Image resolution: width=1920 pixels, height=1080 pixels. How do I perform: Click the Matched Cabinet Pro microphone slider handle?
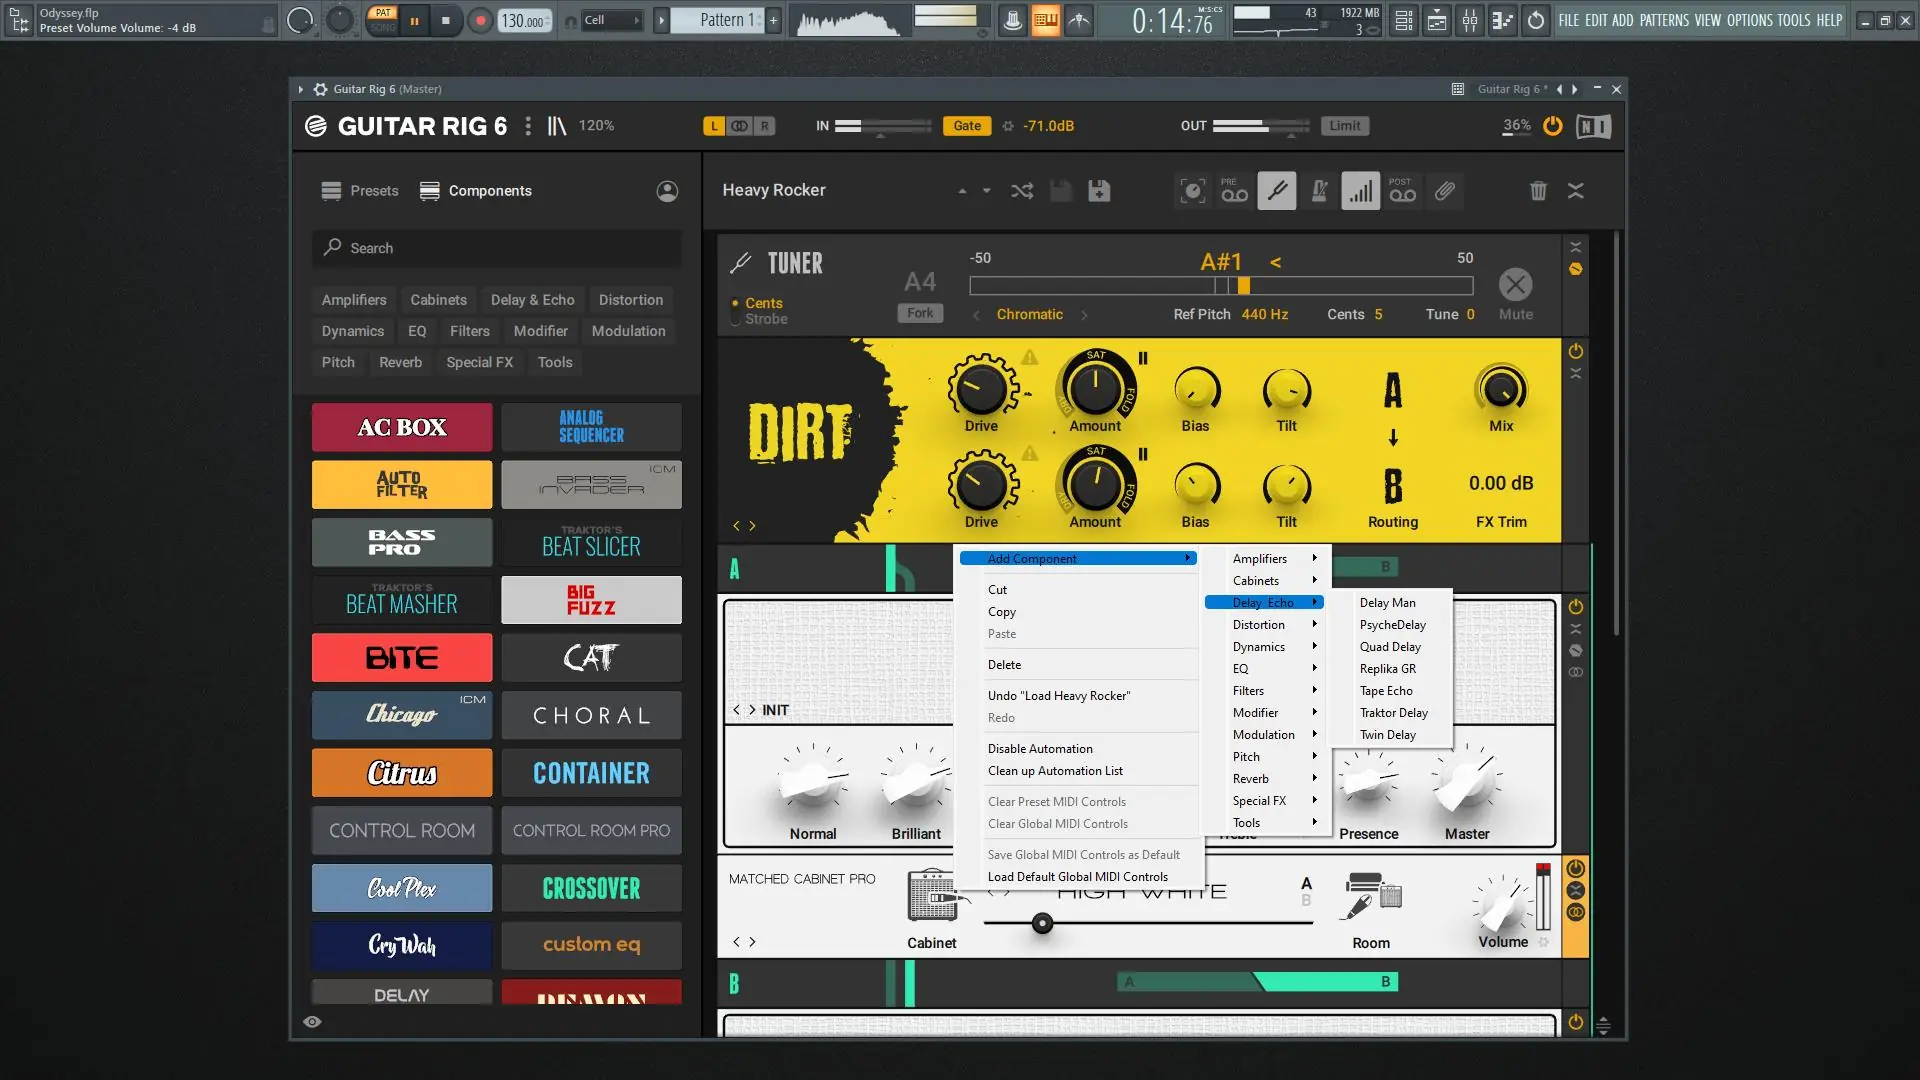coord(1042,923)
